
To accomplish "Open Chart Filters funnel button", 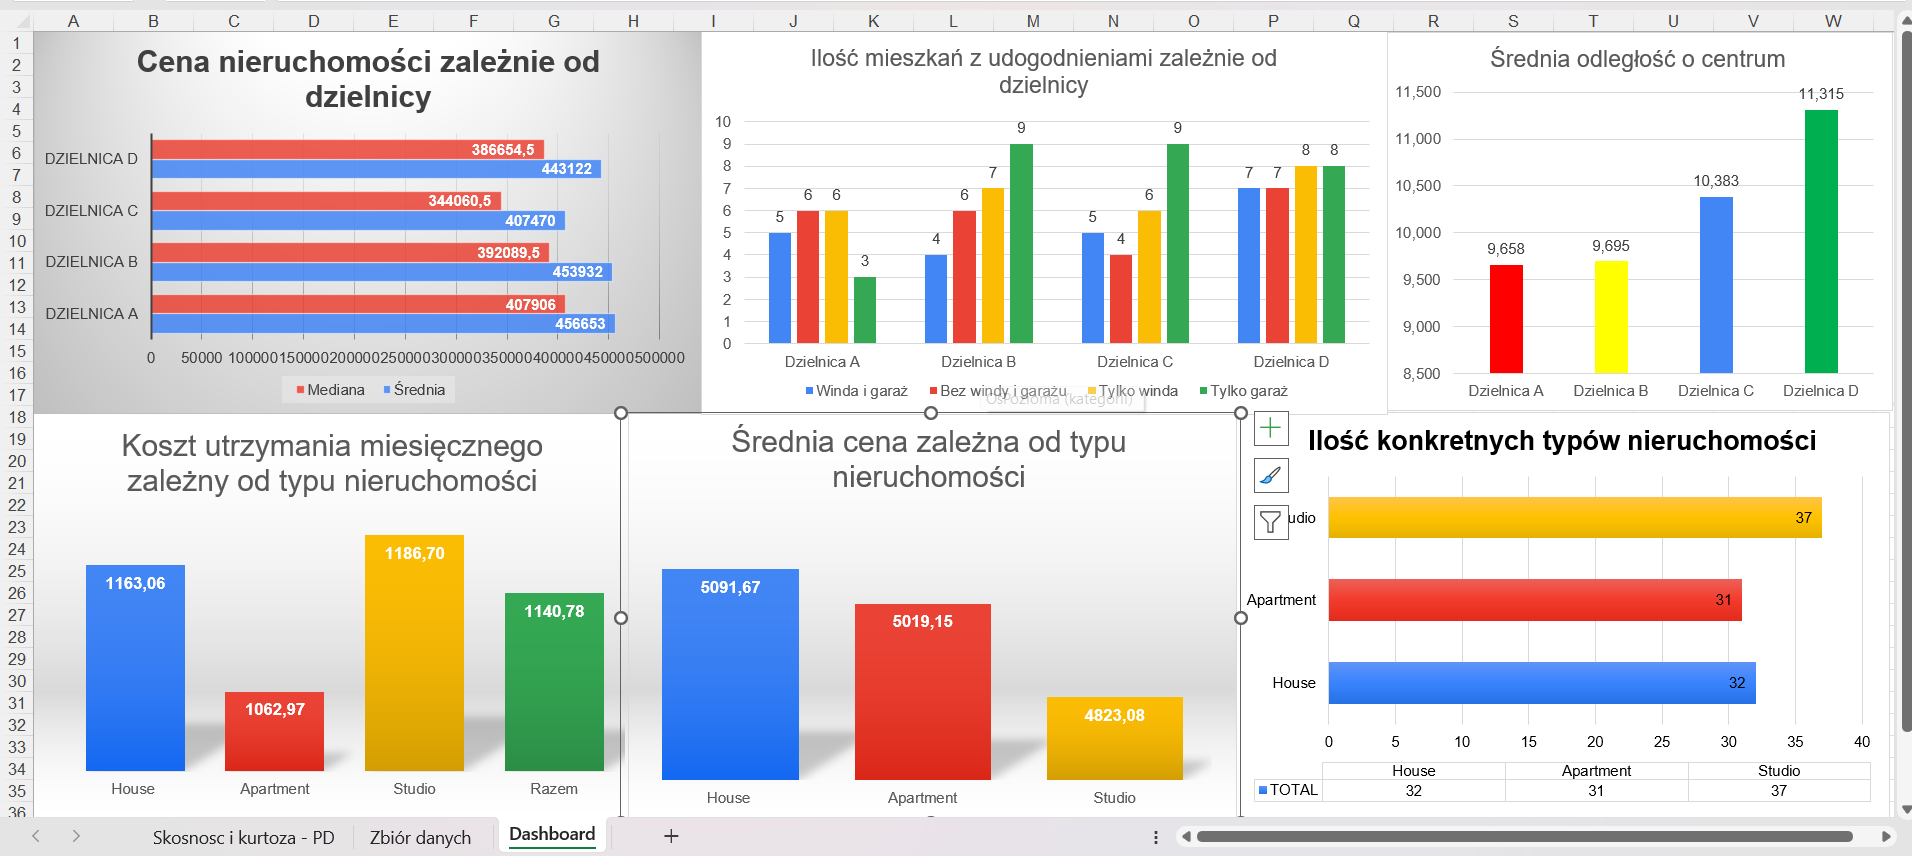I will point(1271,522).
